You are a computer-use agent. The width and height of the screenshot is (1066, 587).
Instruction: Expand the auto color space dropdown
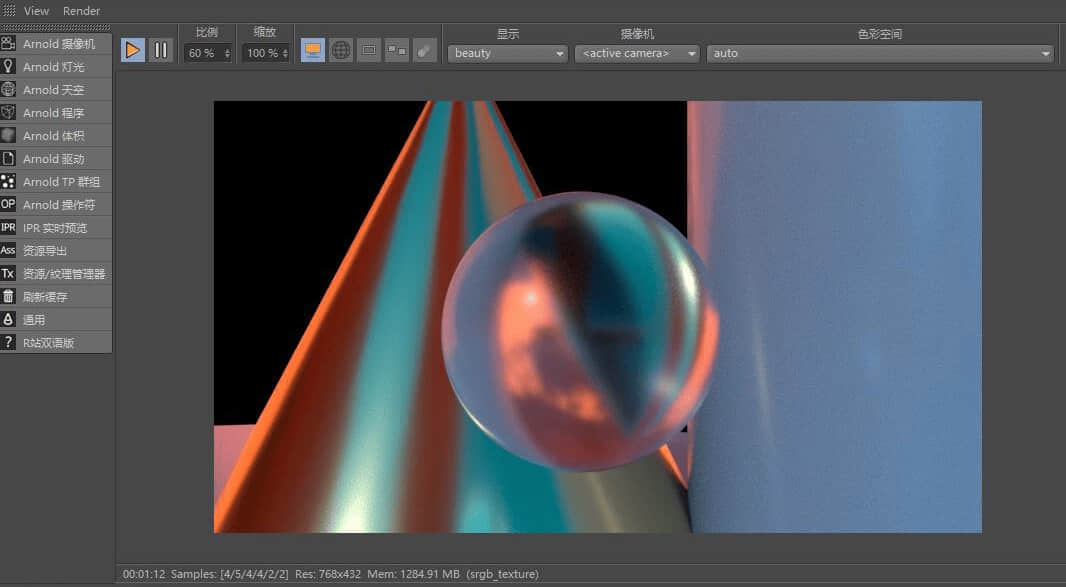tap(880, 53)
